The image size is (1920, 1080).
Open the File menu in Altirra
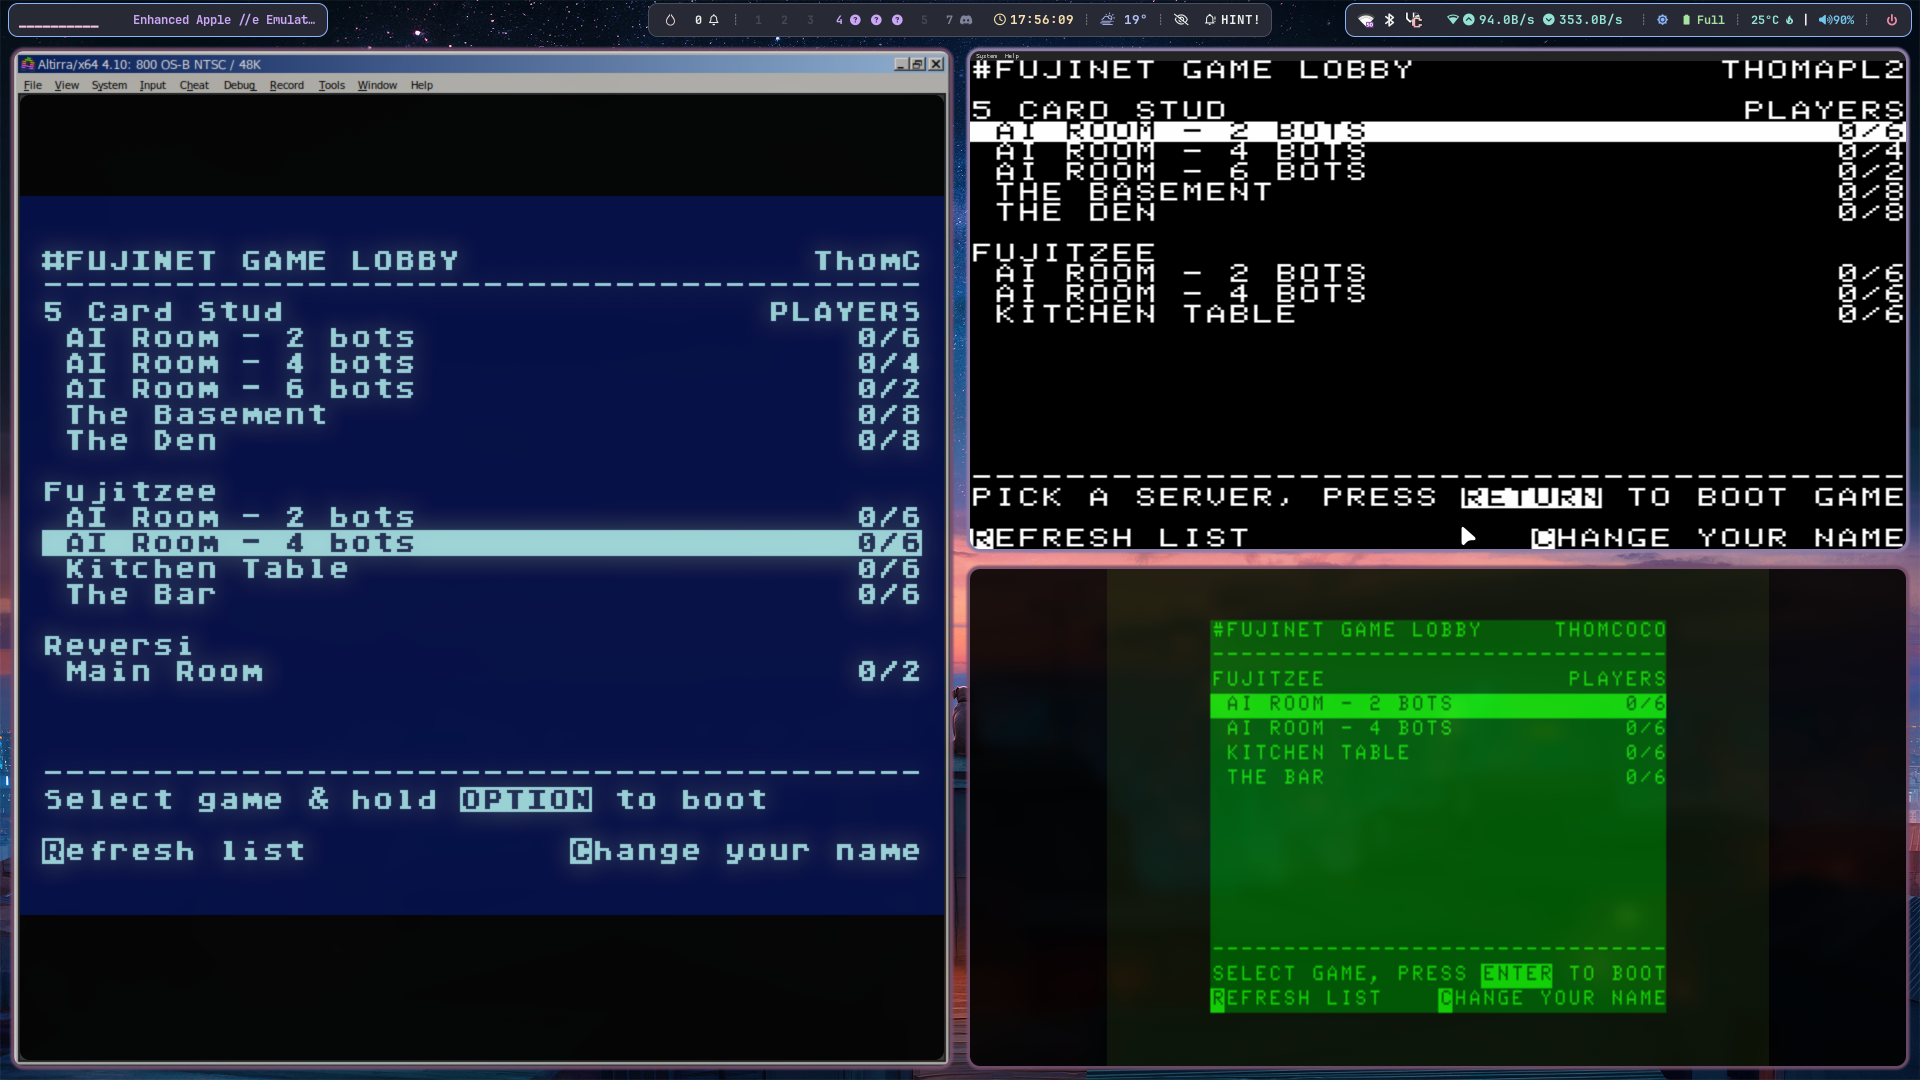click(33, 85)
